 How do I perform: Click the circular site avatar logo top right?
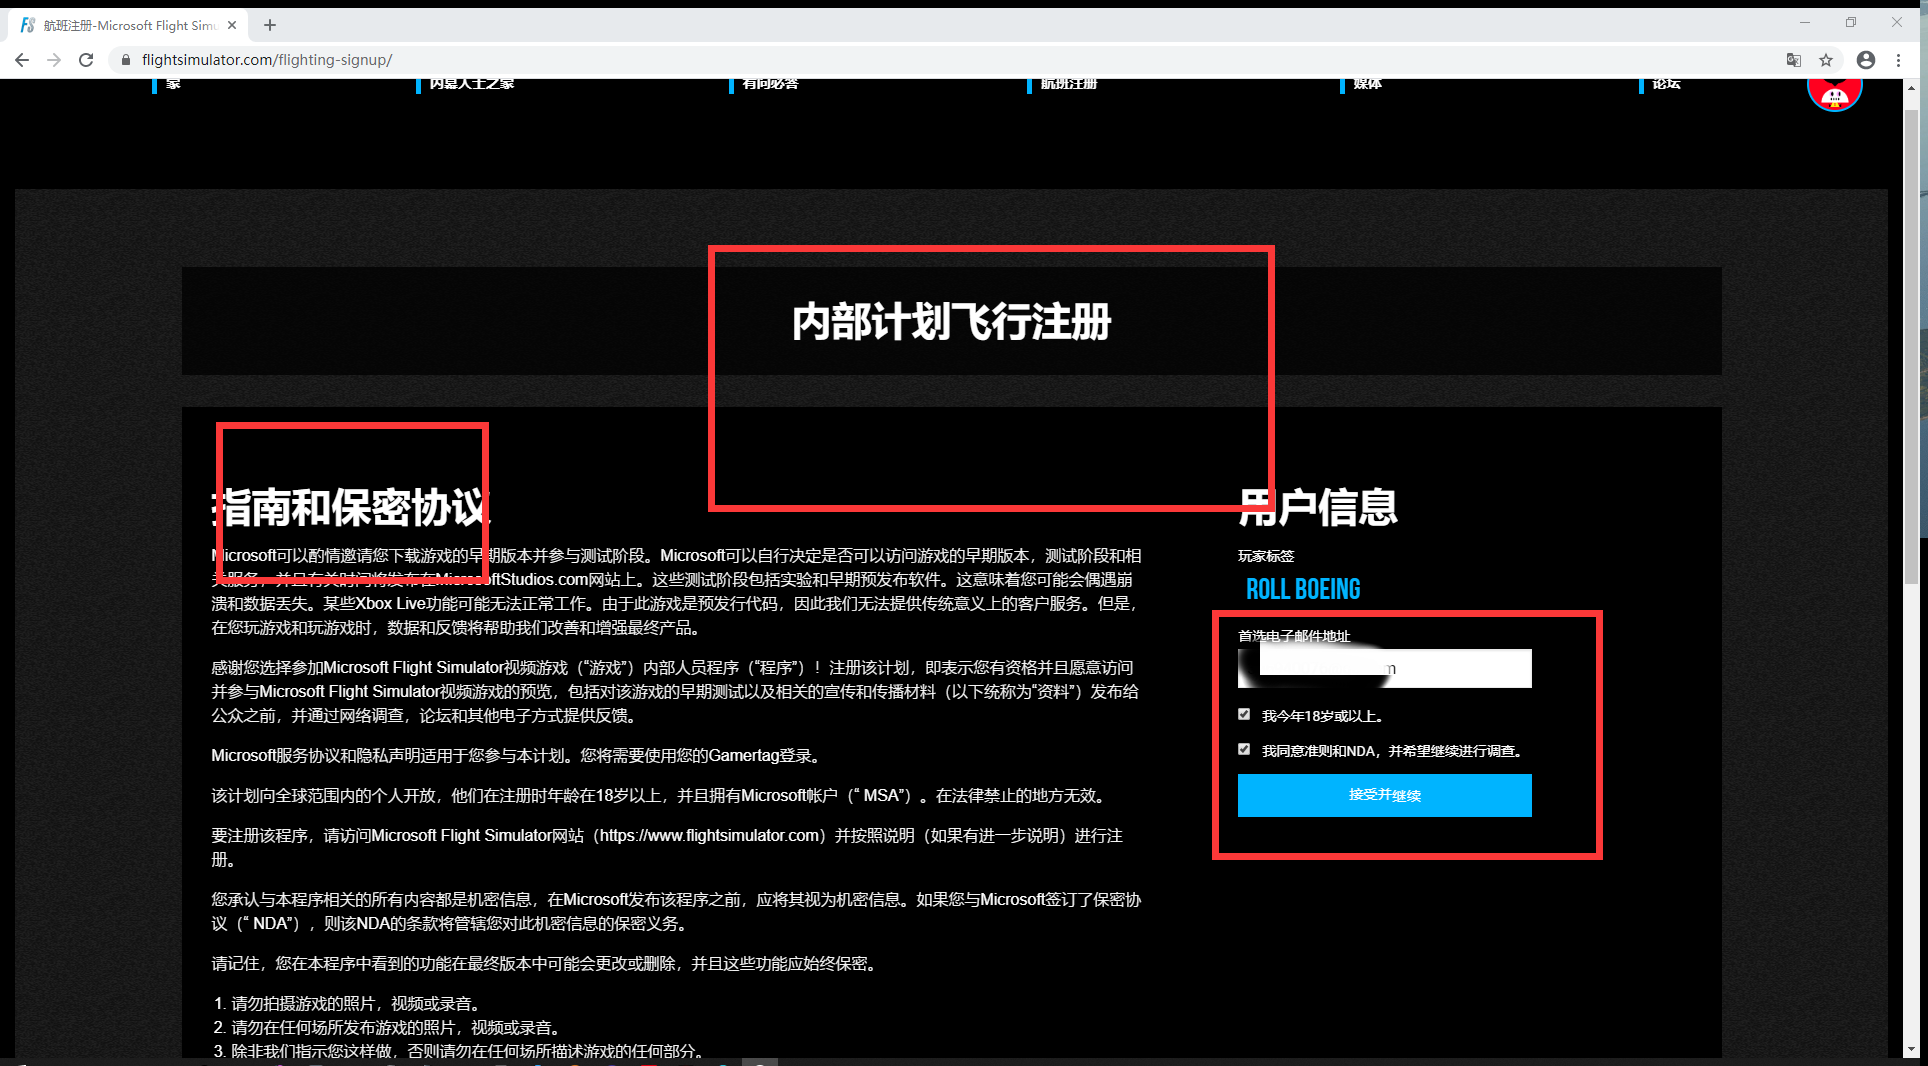[1834, 90]
